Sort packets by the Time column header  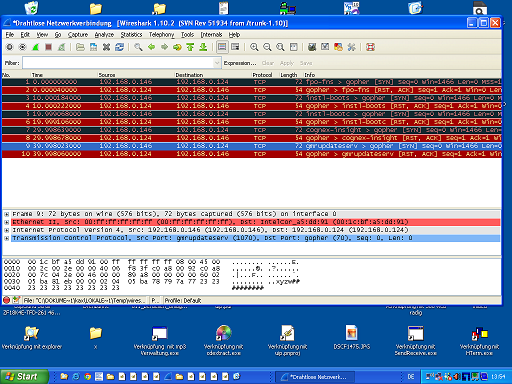click(x=63, y=75)
